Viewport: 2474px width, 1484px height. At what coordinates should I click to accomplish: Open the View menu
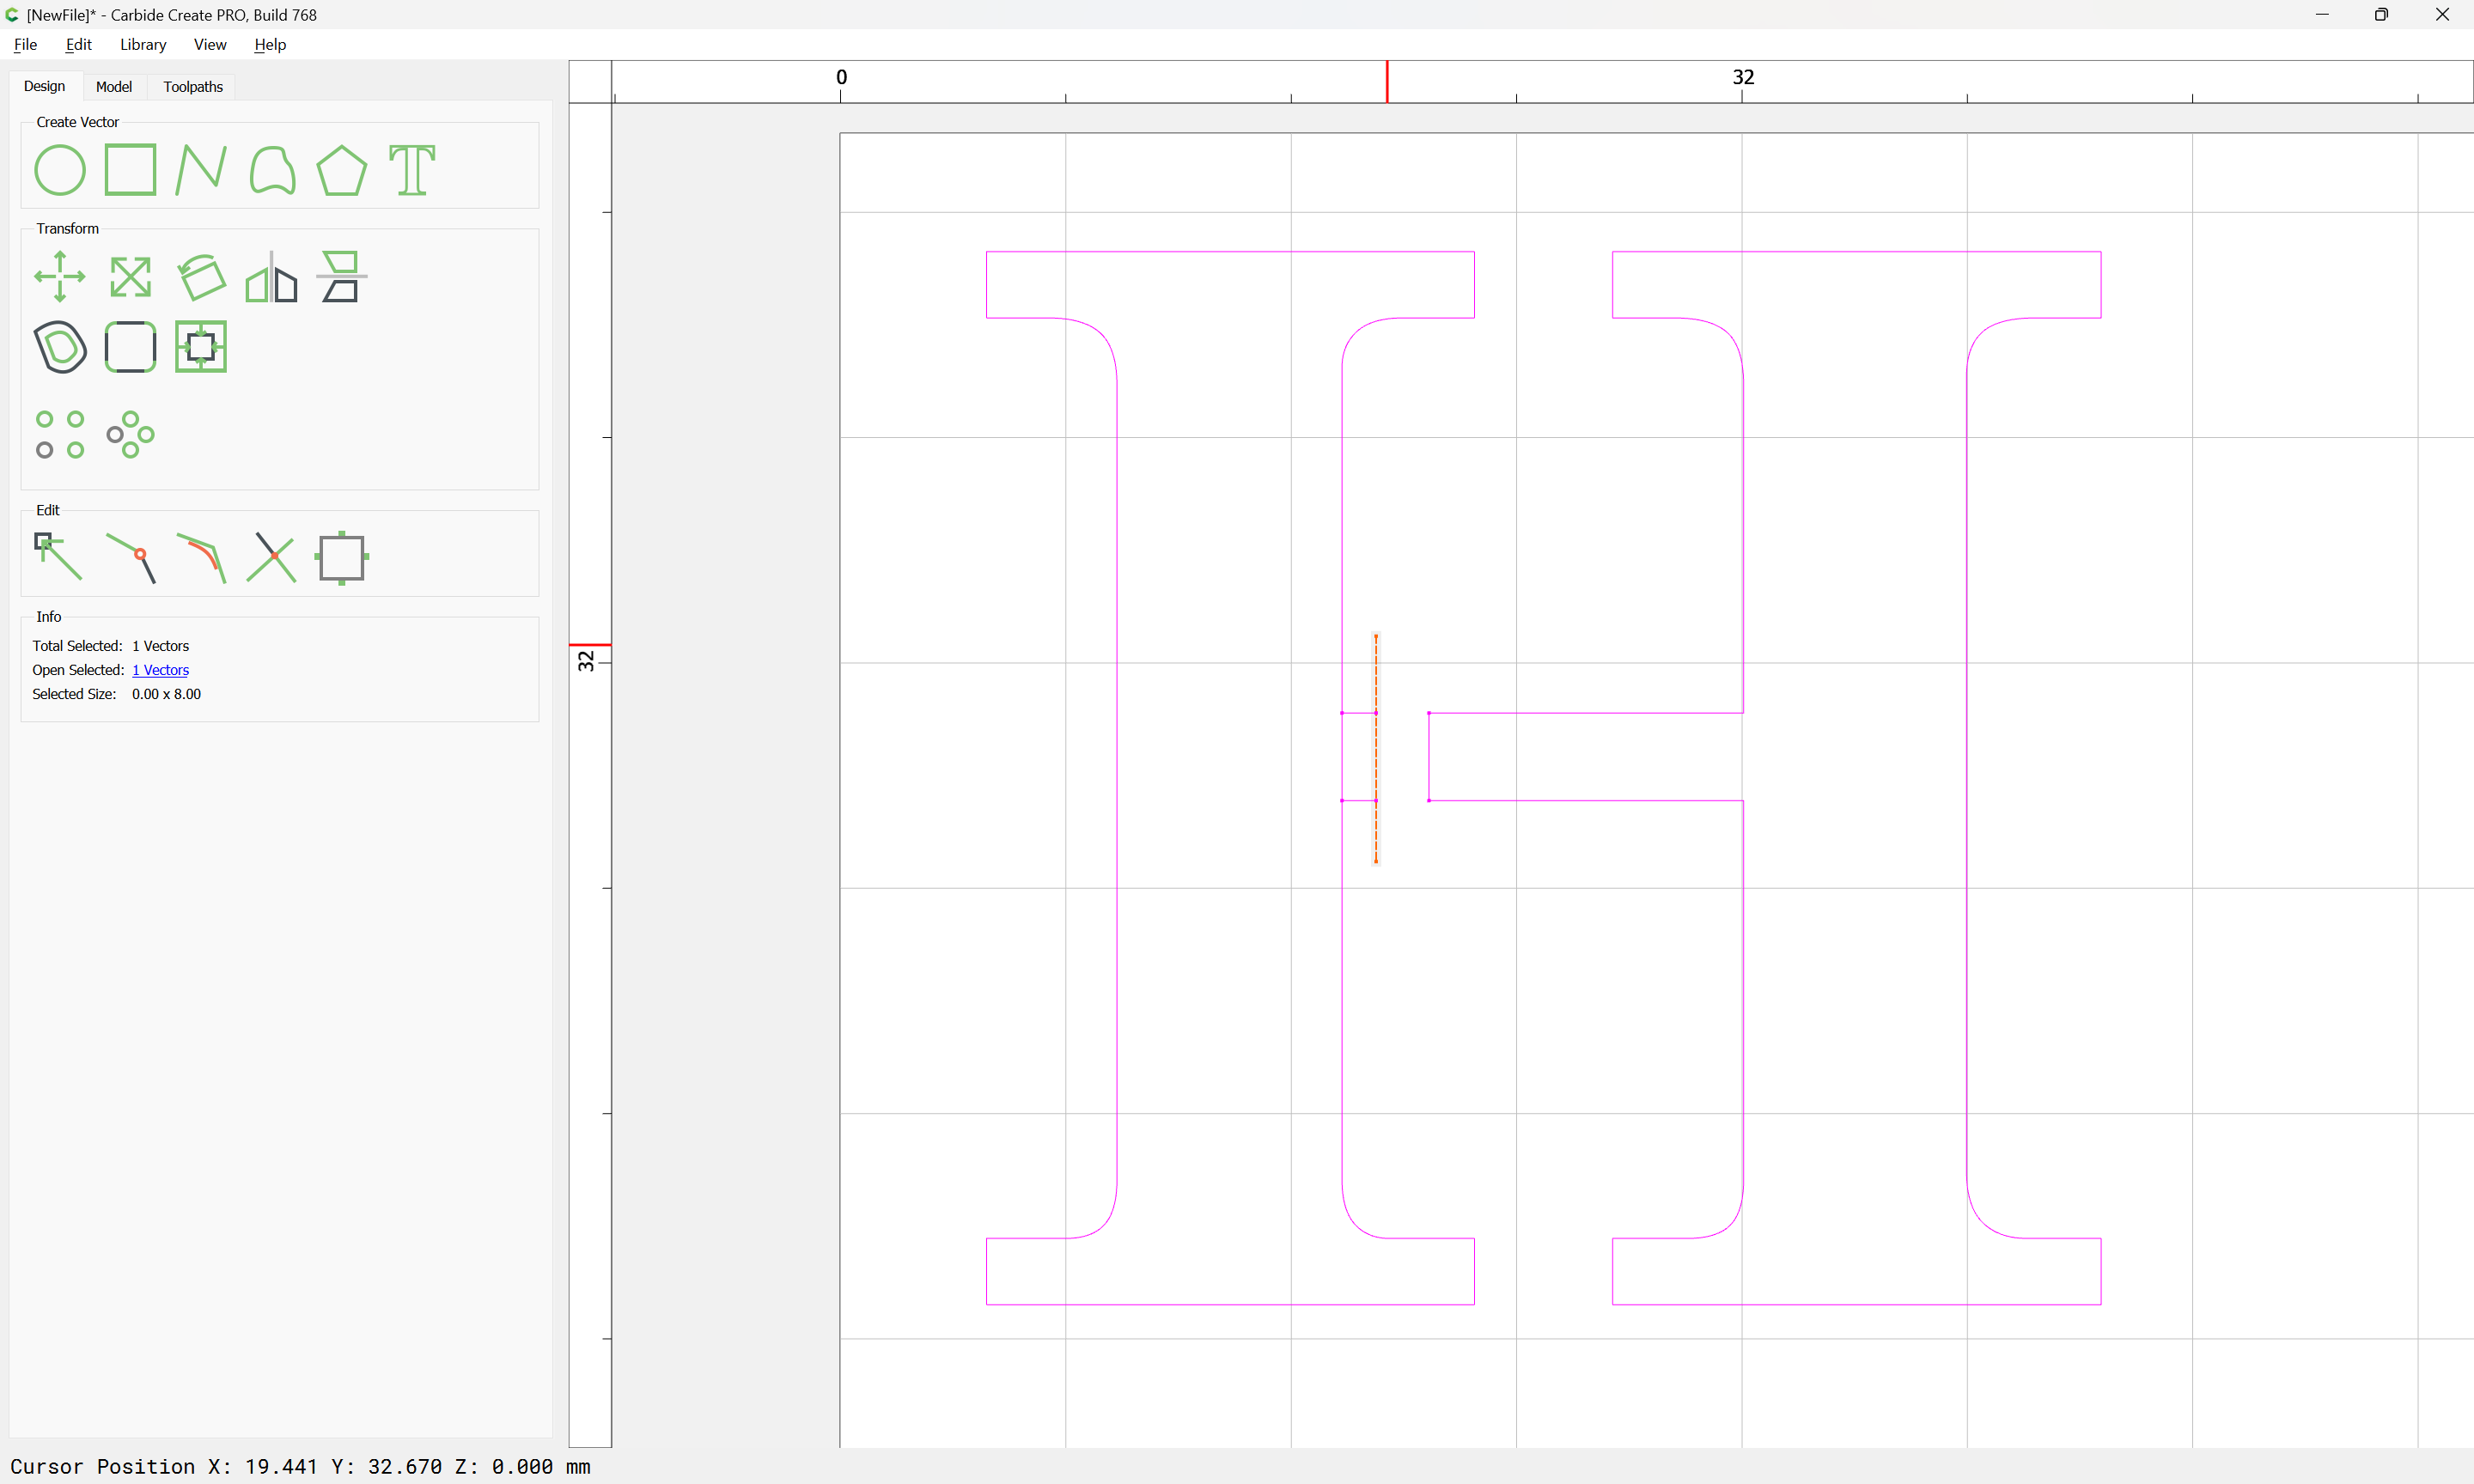click(x=210, y=44)
